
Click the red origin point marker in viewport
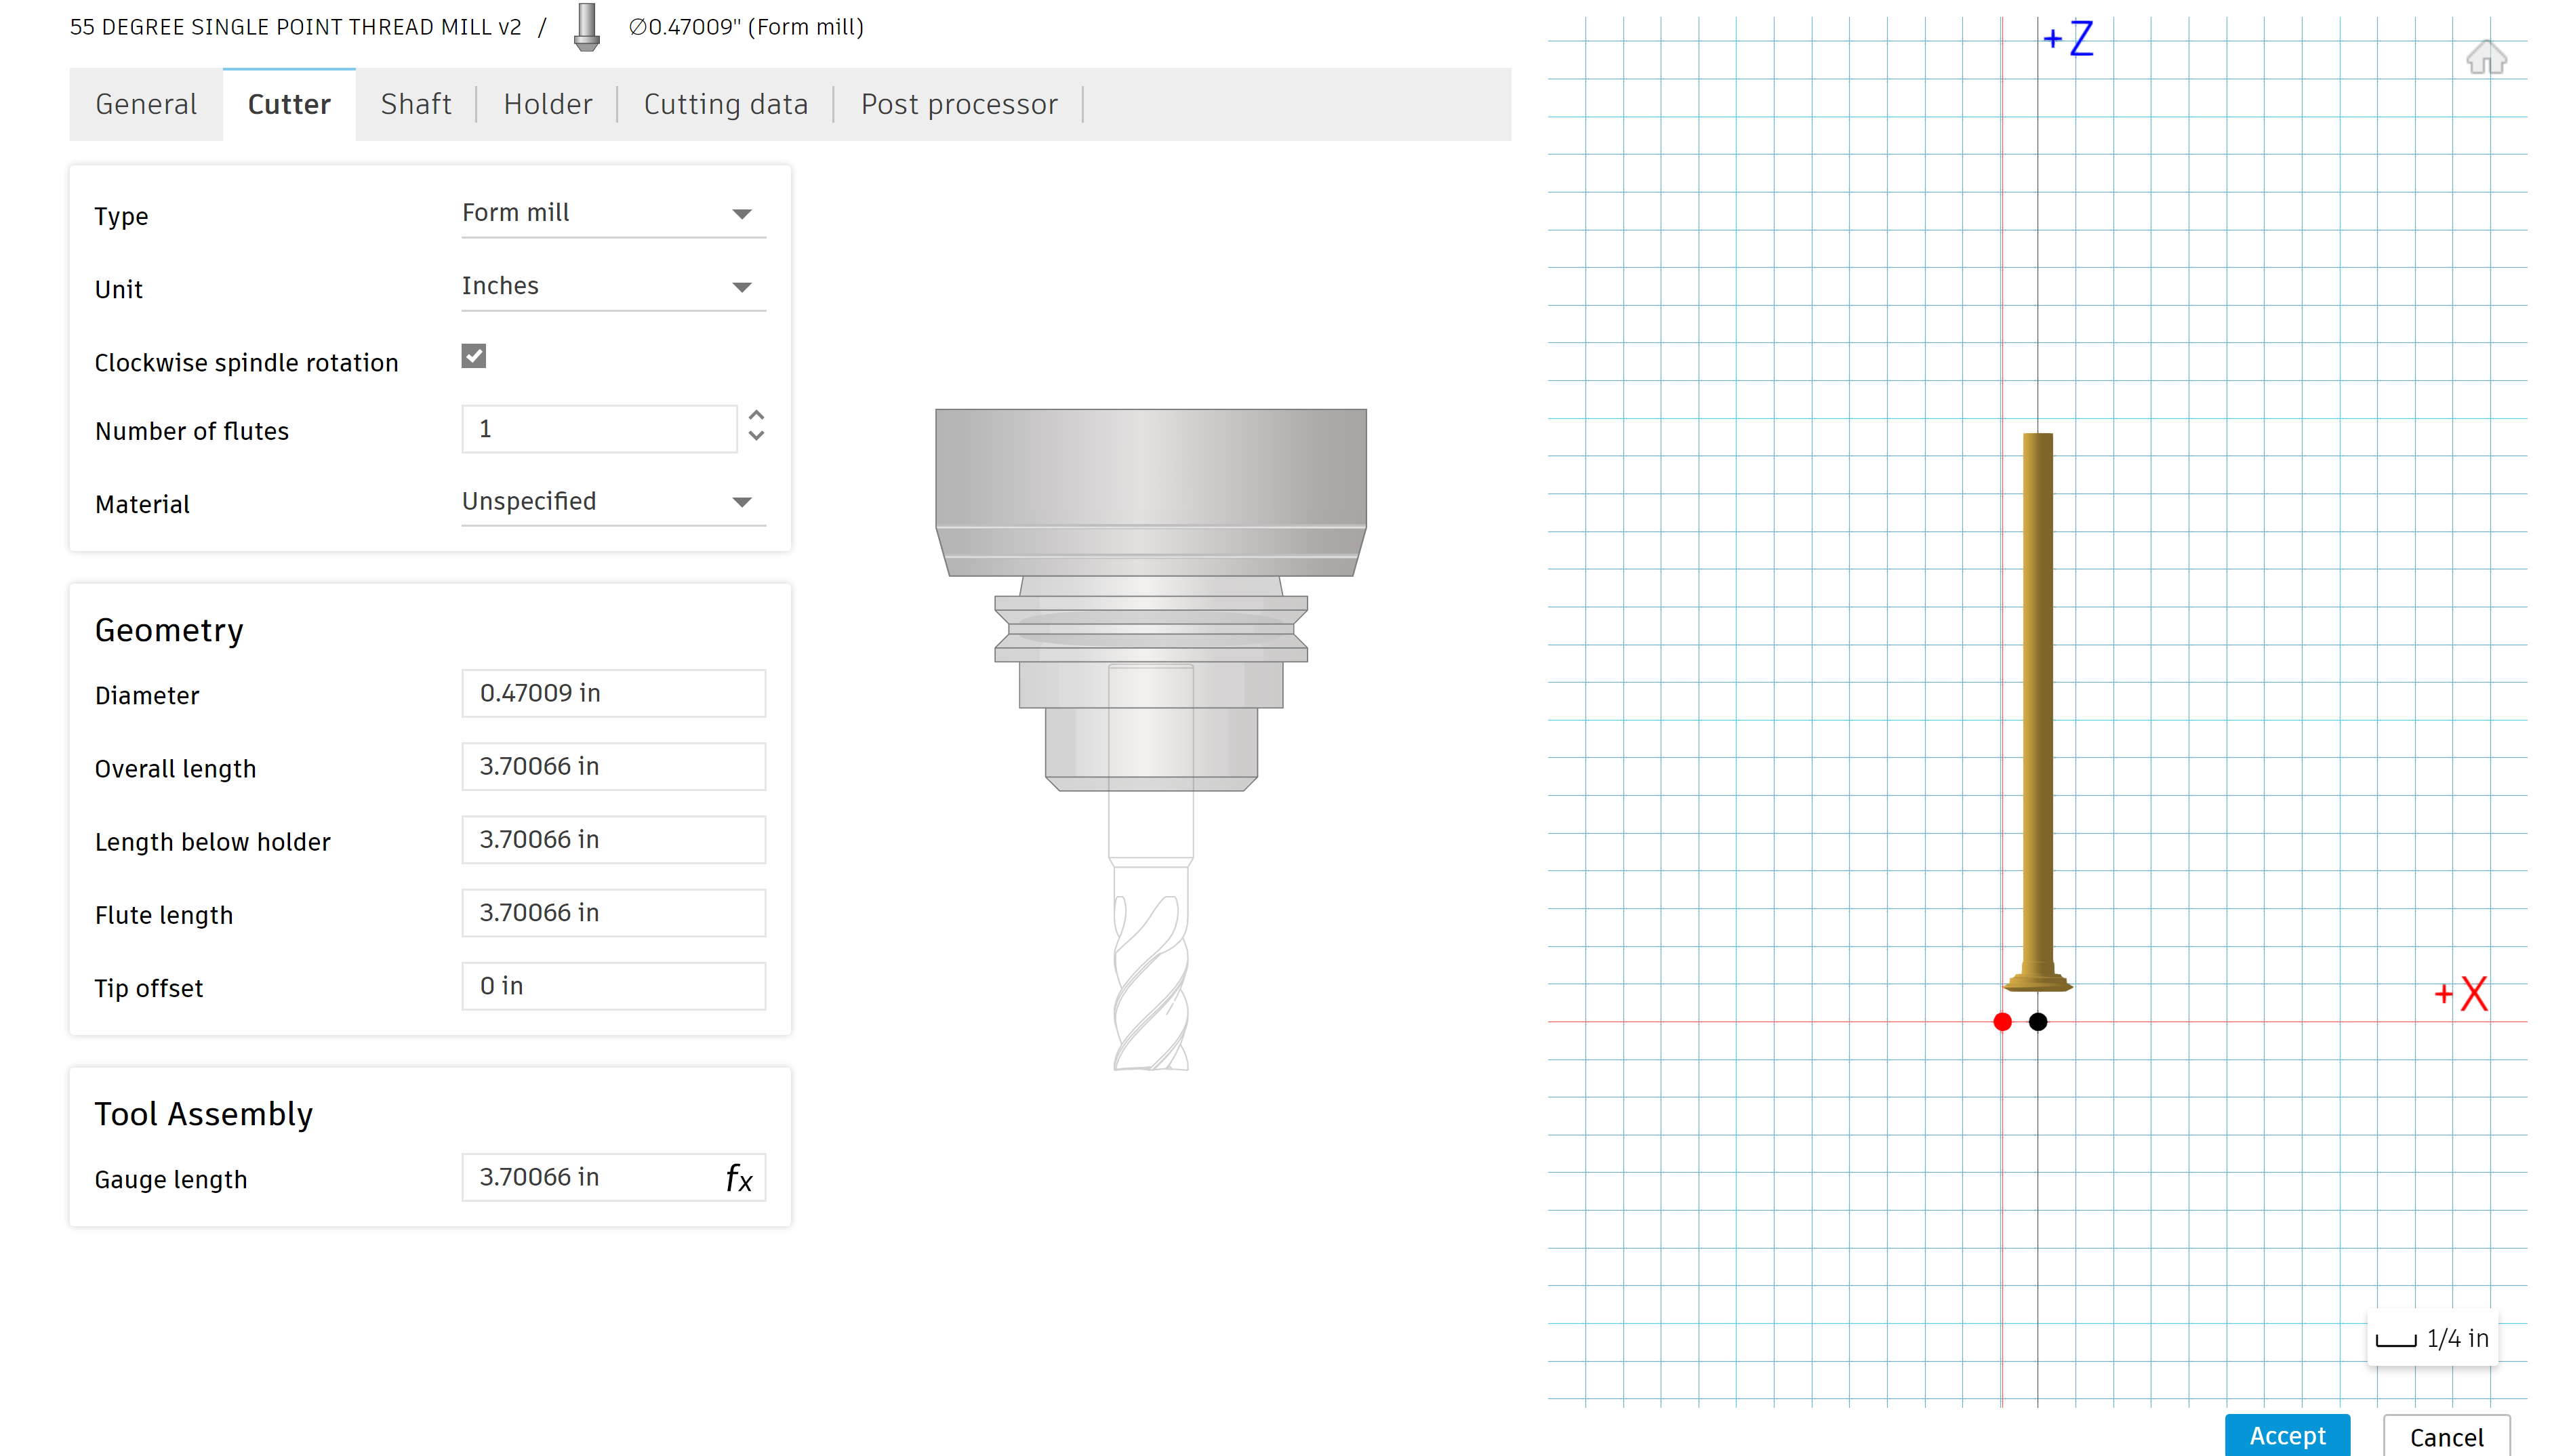point(2003,1022)
